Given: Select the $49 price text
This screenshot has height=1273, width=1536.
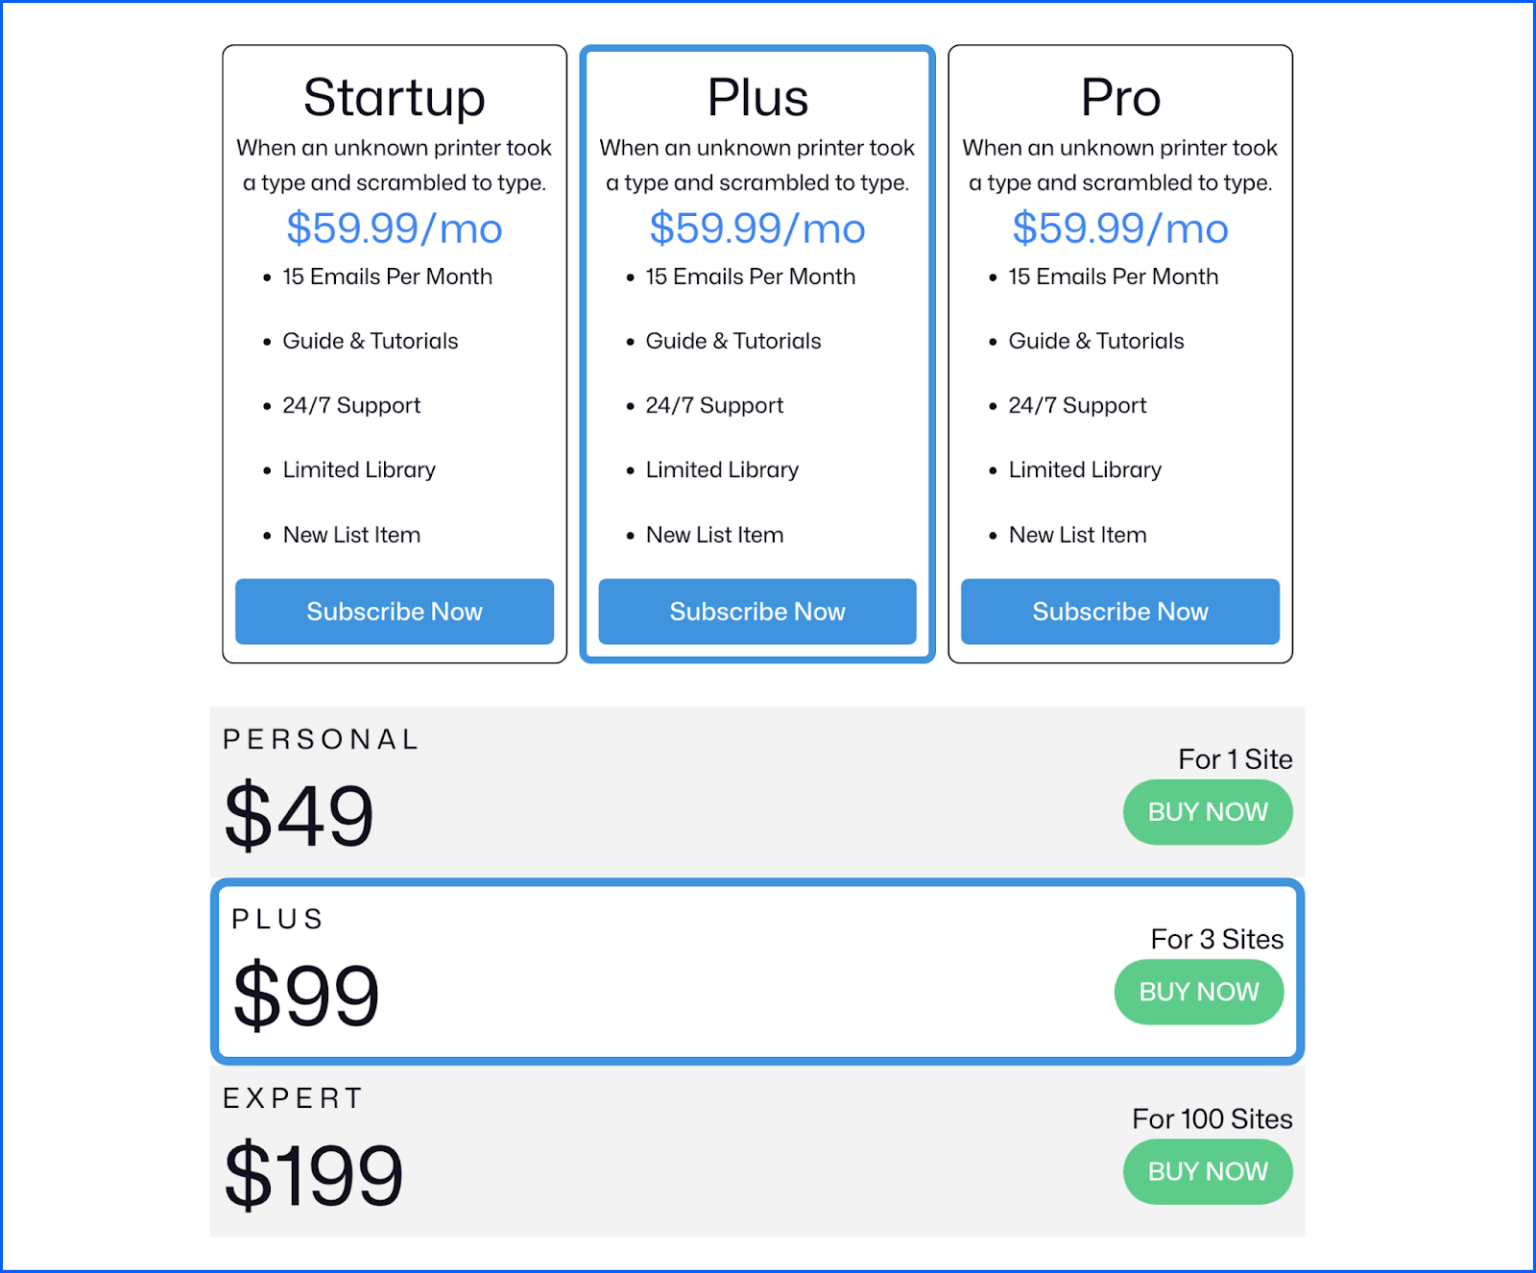Looking at the screenshot, I should tap(299, 816).
